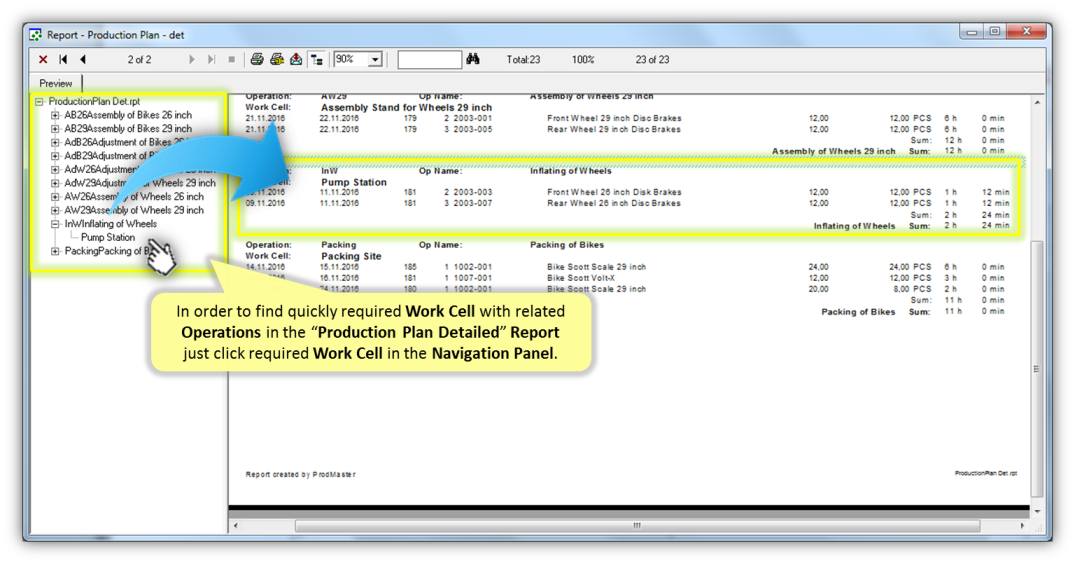Expand the AdB29 Adjustment node
1075x564 pixels.
tap(55, 156)
